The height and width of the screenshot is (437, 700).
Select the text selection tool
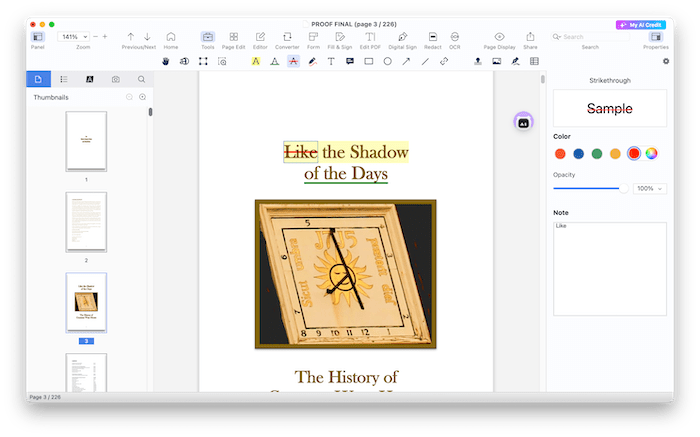[184, 62]
